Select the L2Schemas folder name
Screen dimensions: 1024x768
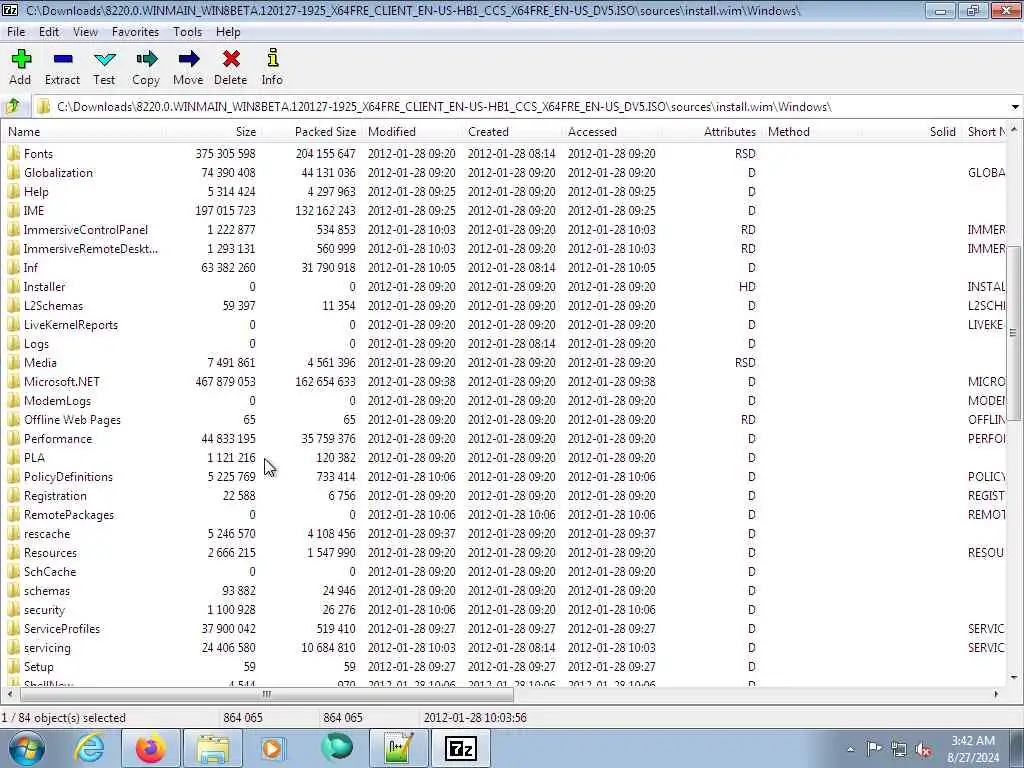coord(54,306)
